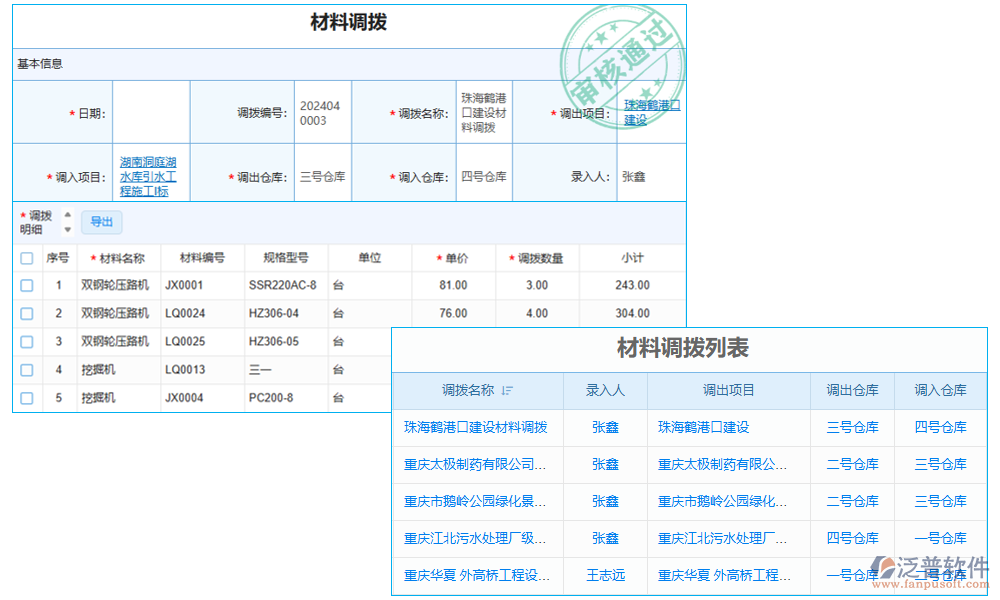Image resolution: width=1000 pixels, height=600 pixels.
Task: Check row 4 for 挖掘机 LQ0013
Action: click(26, 369)
